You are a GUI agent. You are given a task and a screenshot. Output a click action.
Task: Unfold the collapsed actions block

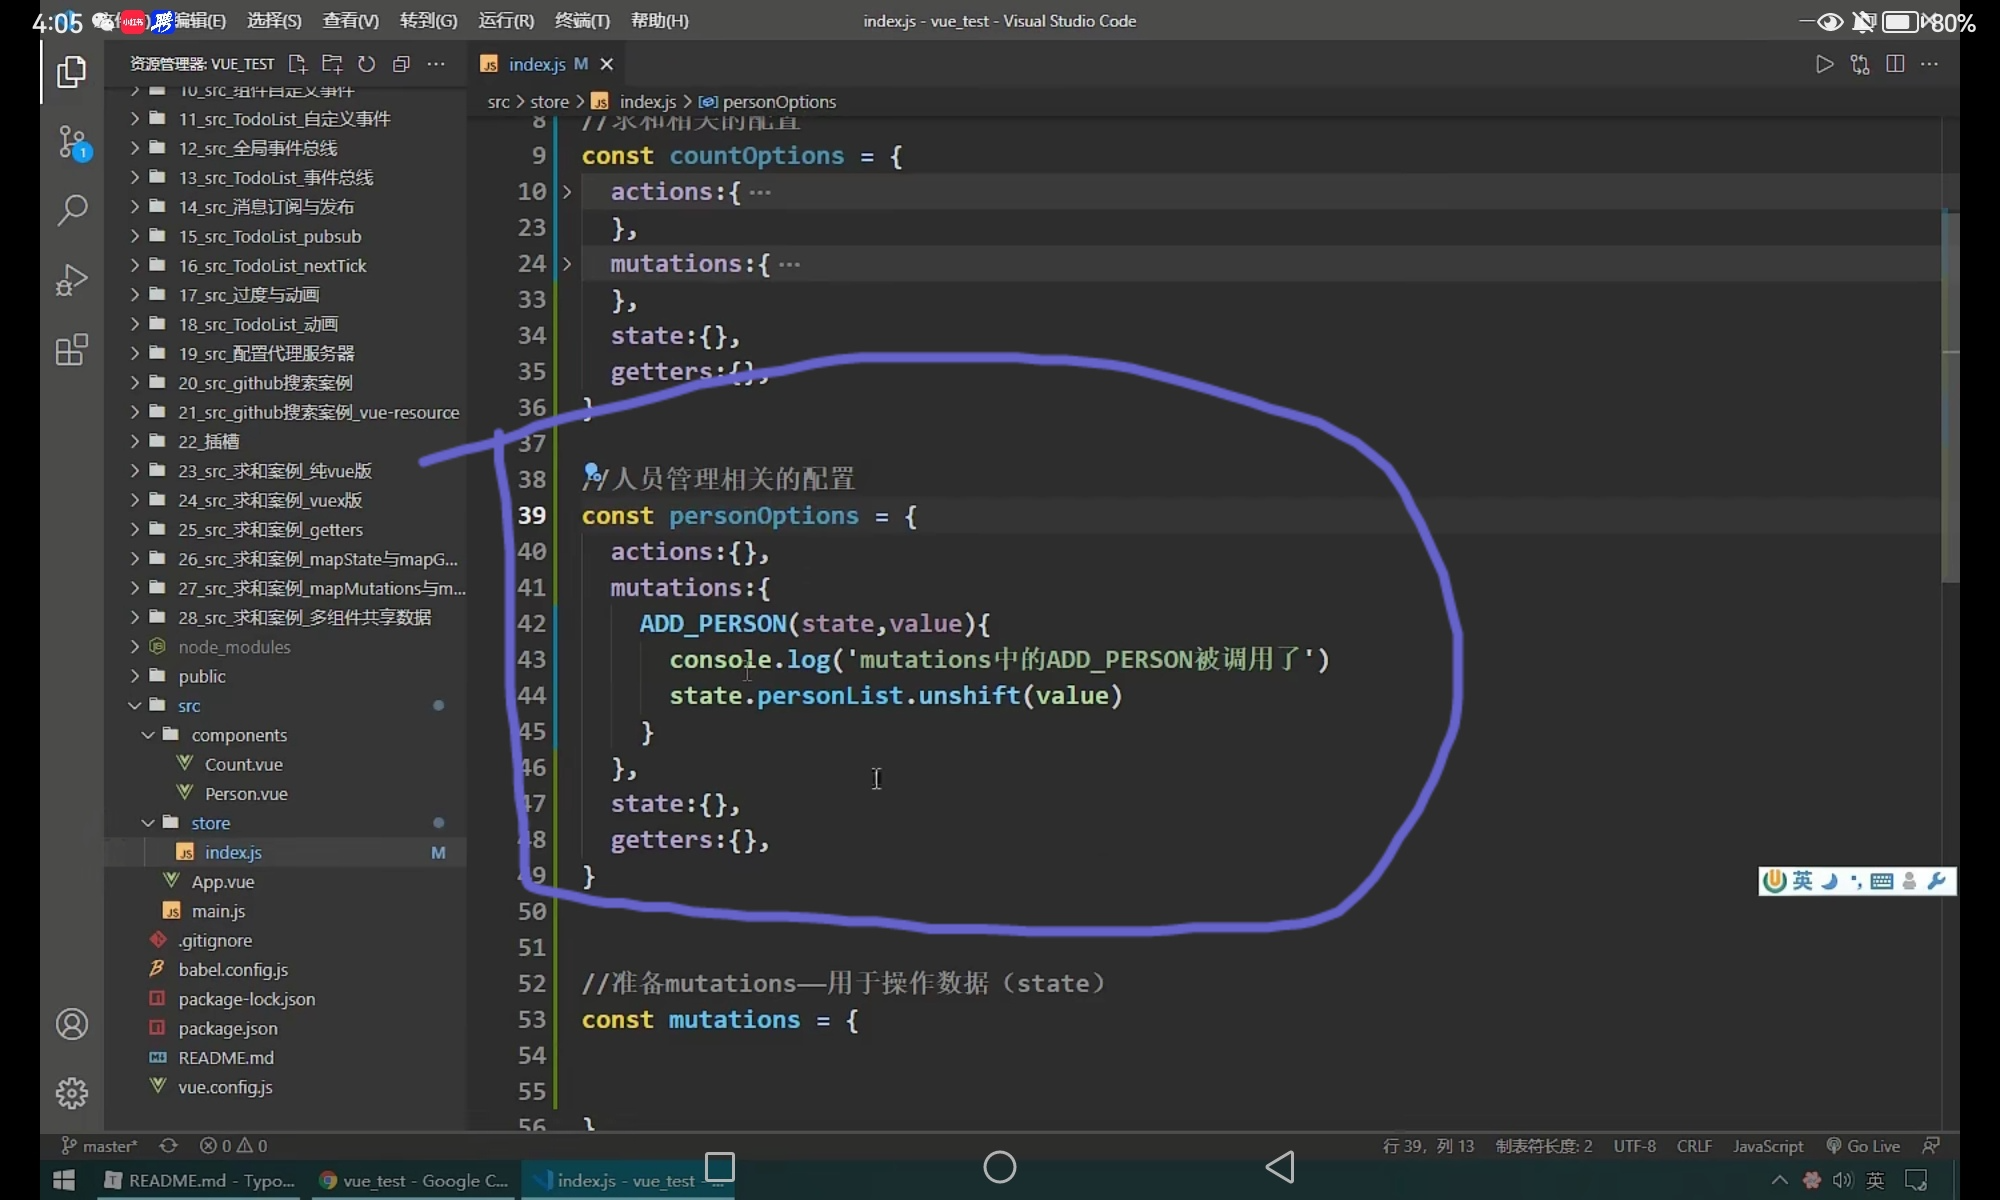567,192
